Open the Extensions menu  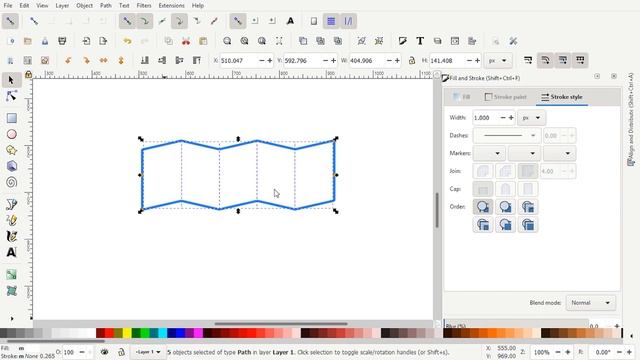click(x=171, y=6)
